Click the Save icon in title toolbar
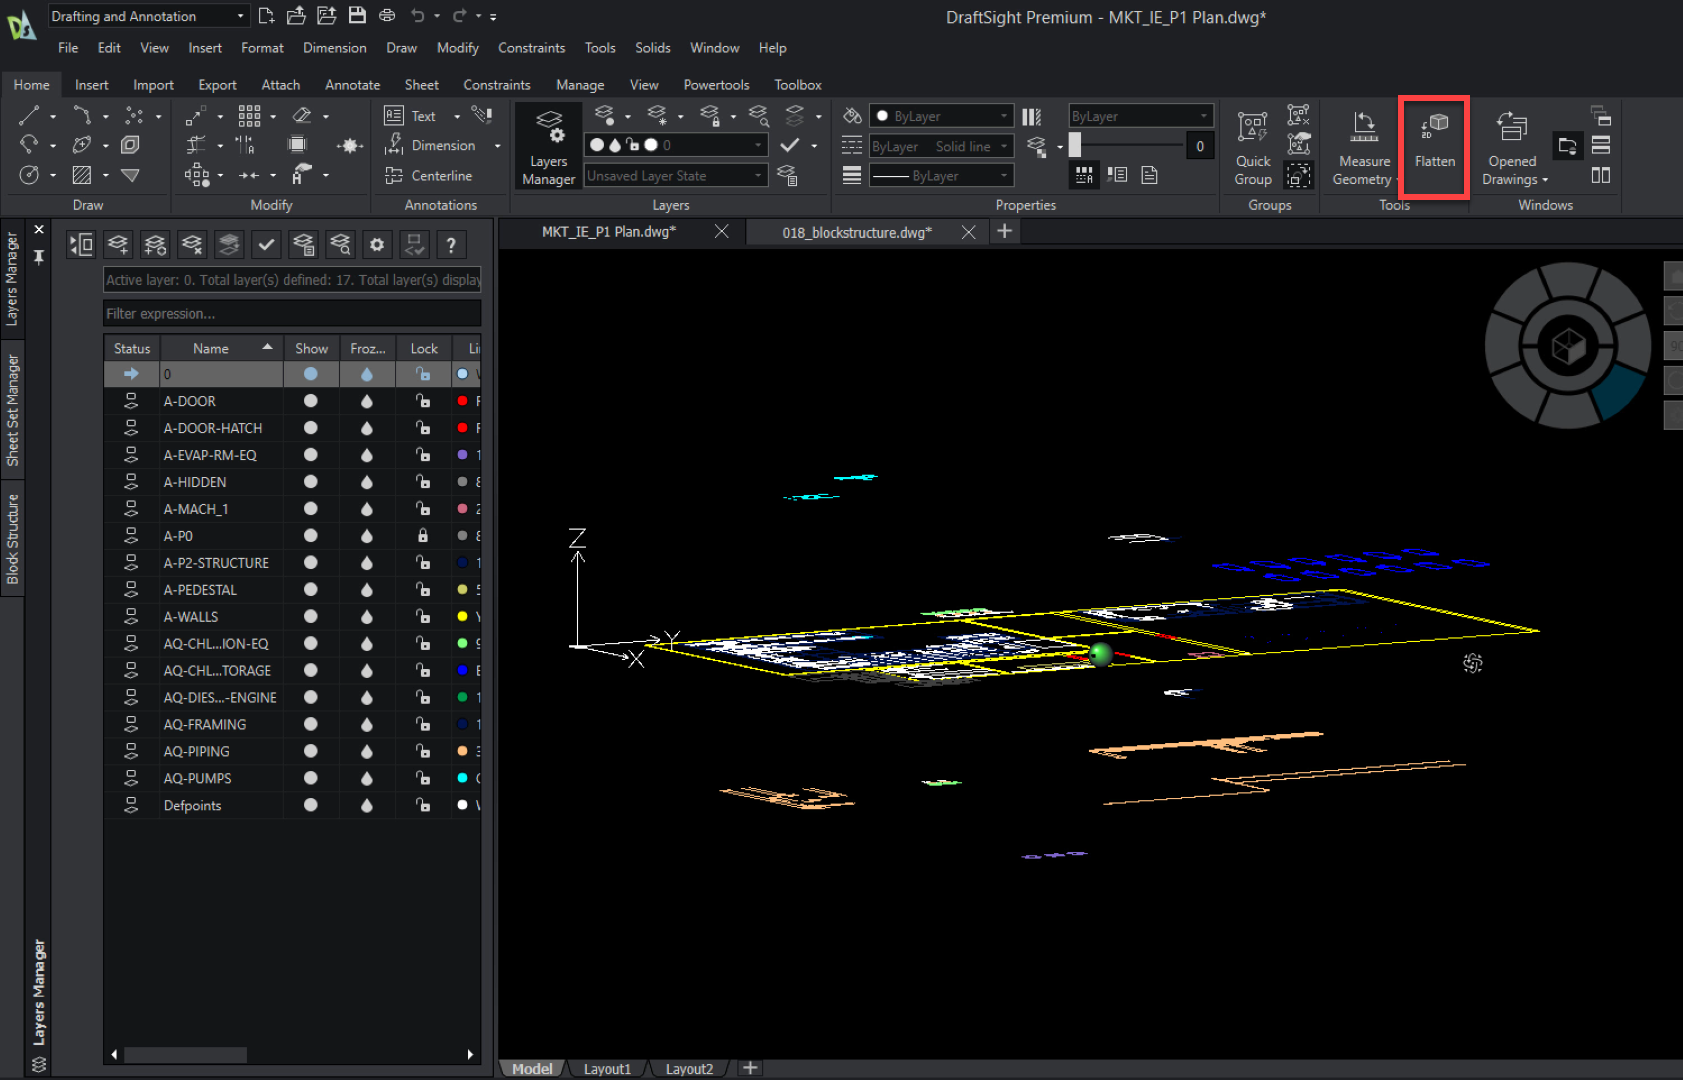 pos(357,15)
